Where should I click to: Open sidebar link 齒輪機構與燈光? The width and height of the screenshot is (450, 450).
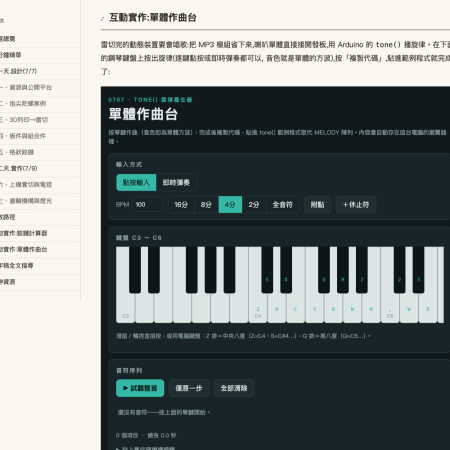(39, 201)
